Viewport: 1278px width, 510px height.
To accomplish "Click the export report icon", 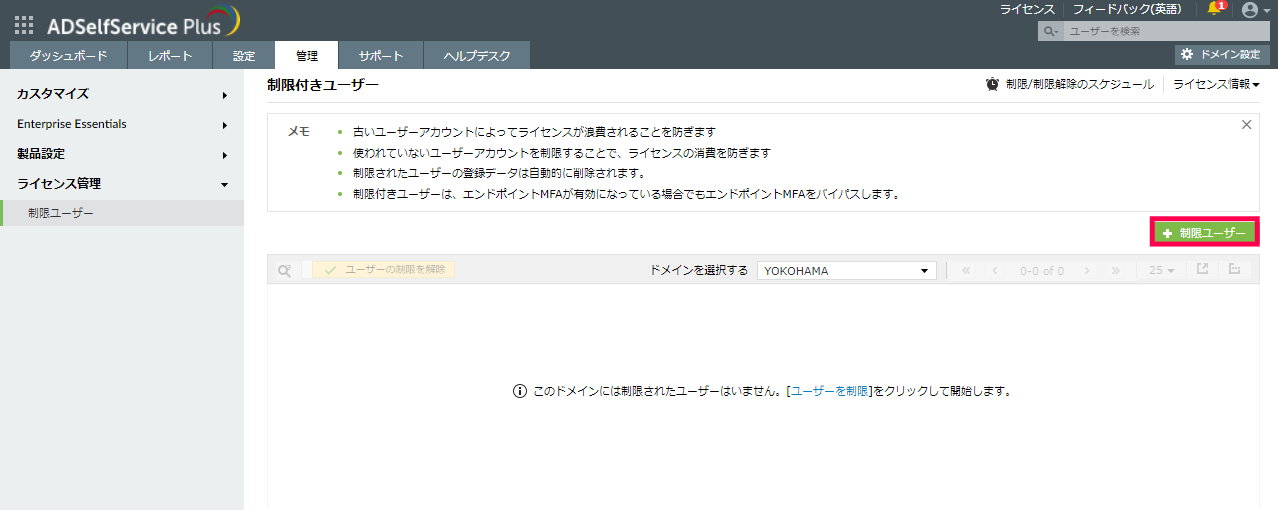I will [x=1203, y=270].
